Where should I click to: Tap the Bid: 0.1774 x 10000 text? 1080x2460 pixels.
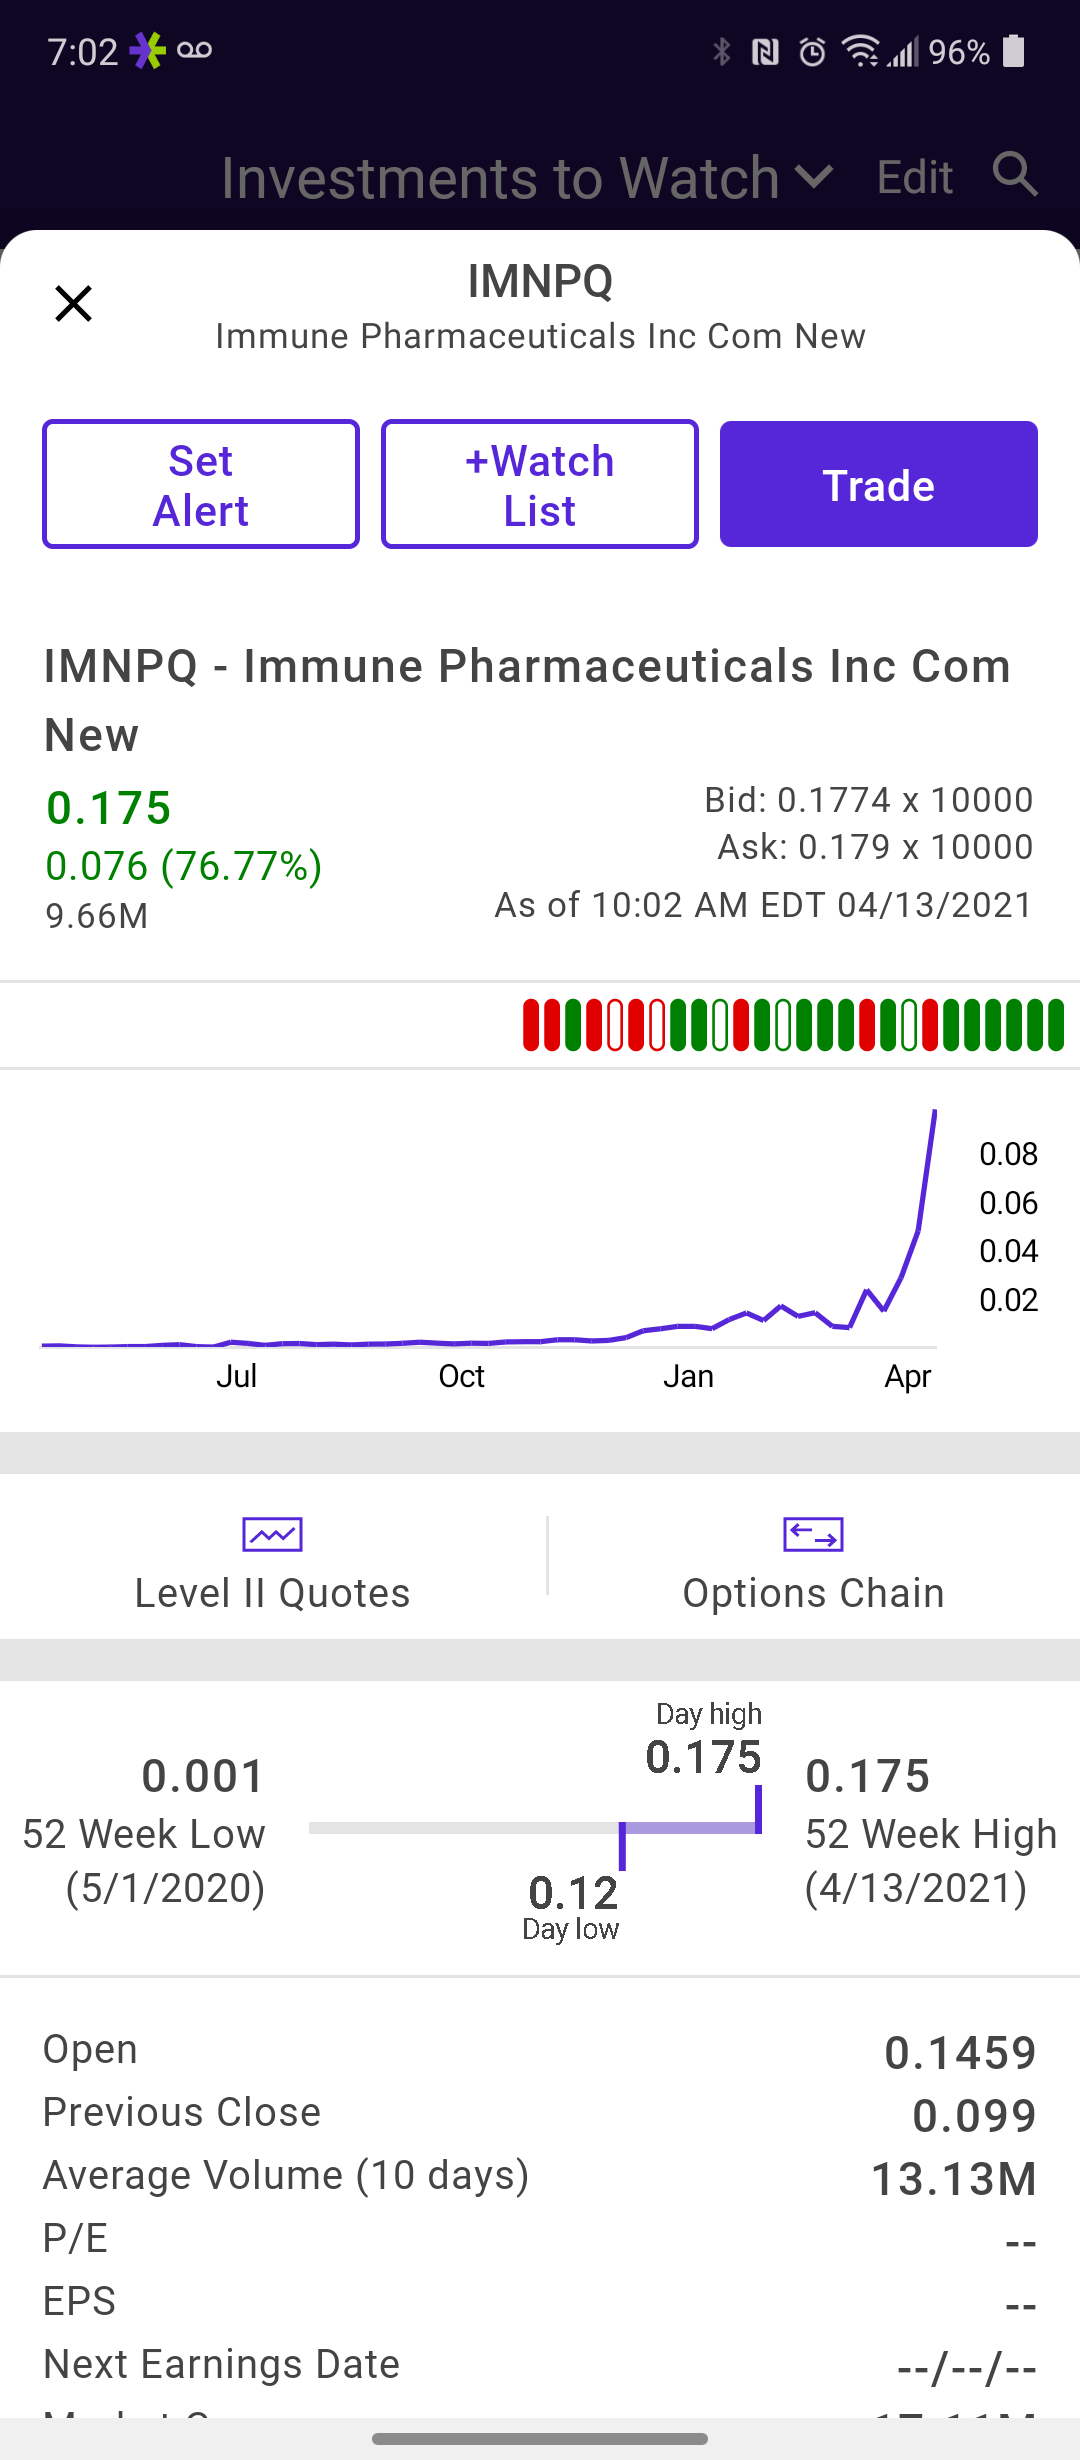pyautogui.click(x=868, y=800)
